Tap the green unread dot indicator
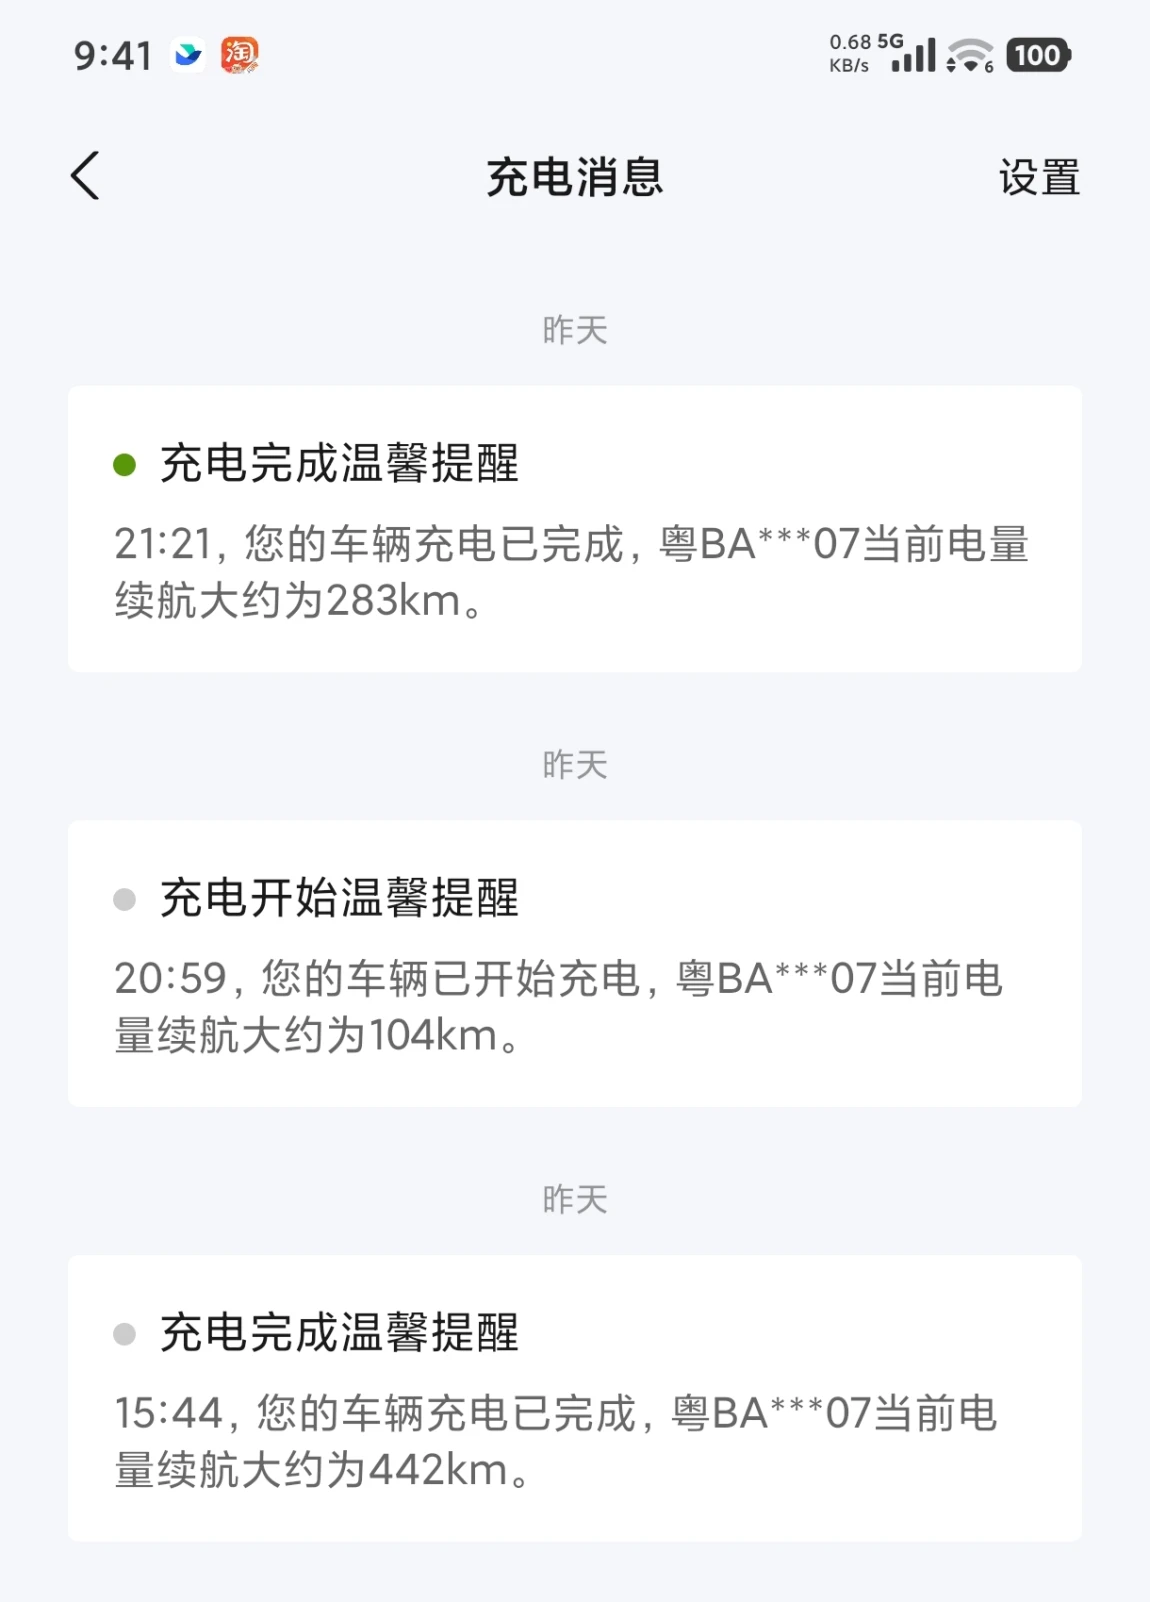This screenshot has height=1602, width=1150. 125,465
